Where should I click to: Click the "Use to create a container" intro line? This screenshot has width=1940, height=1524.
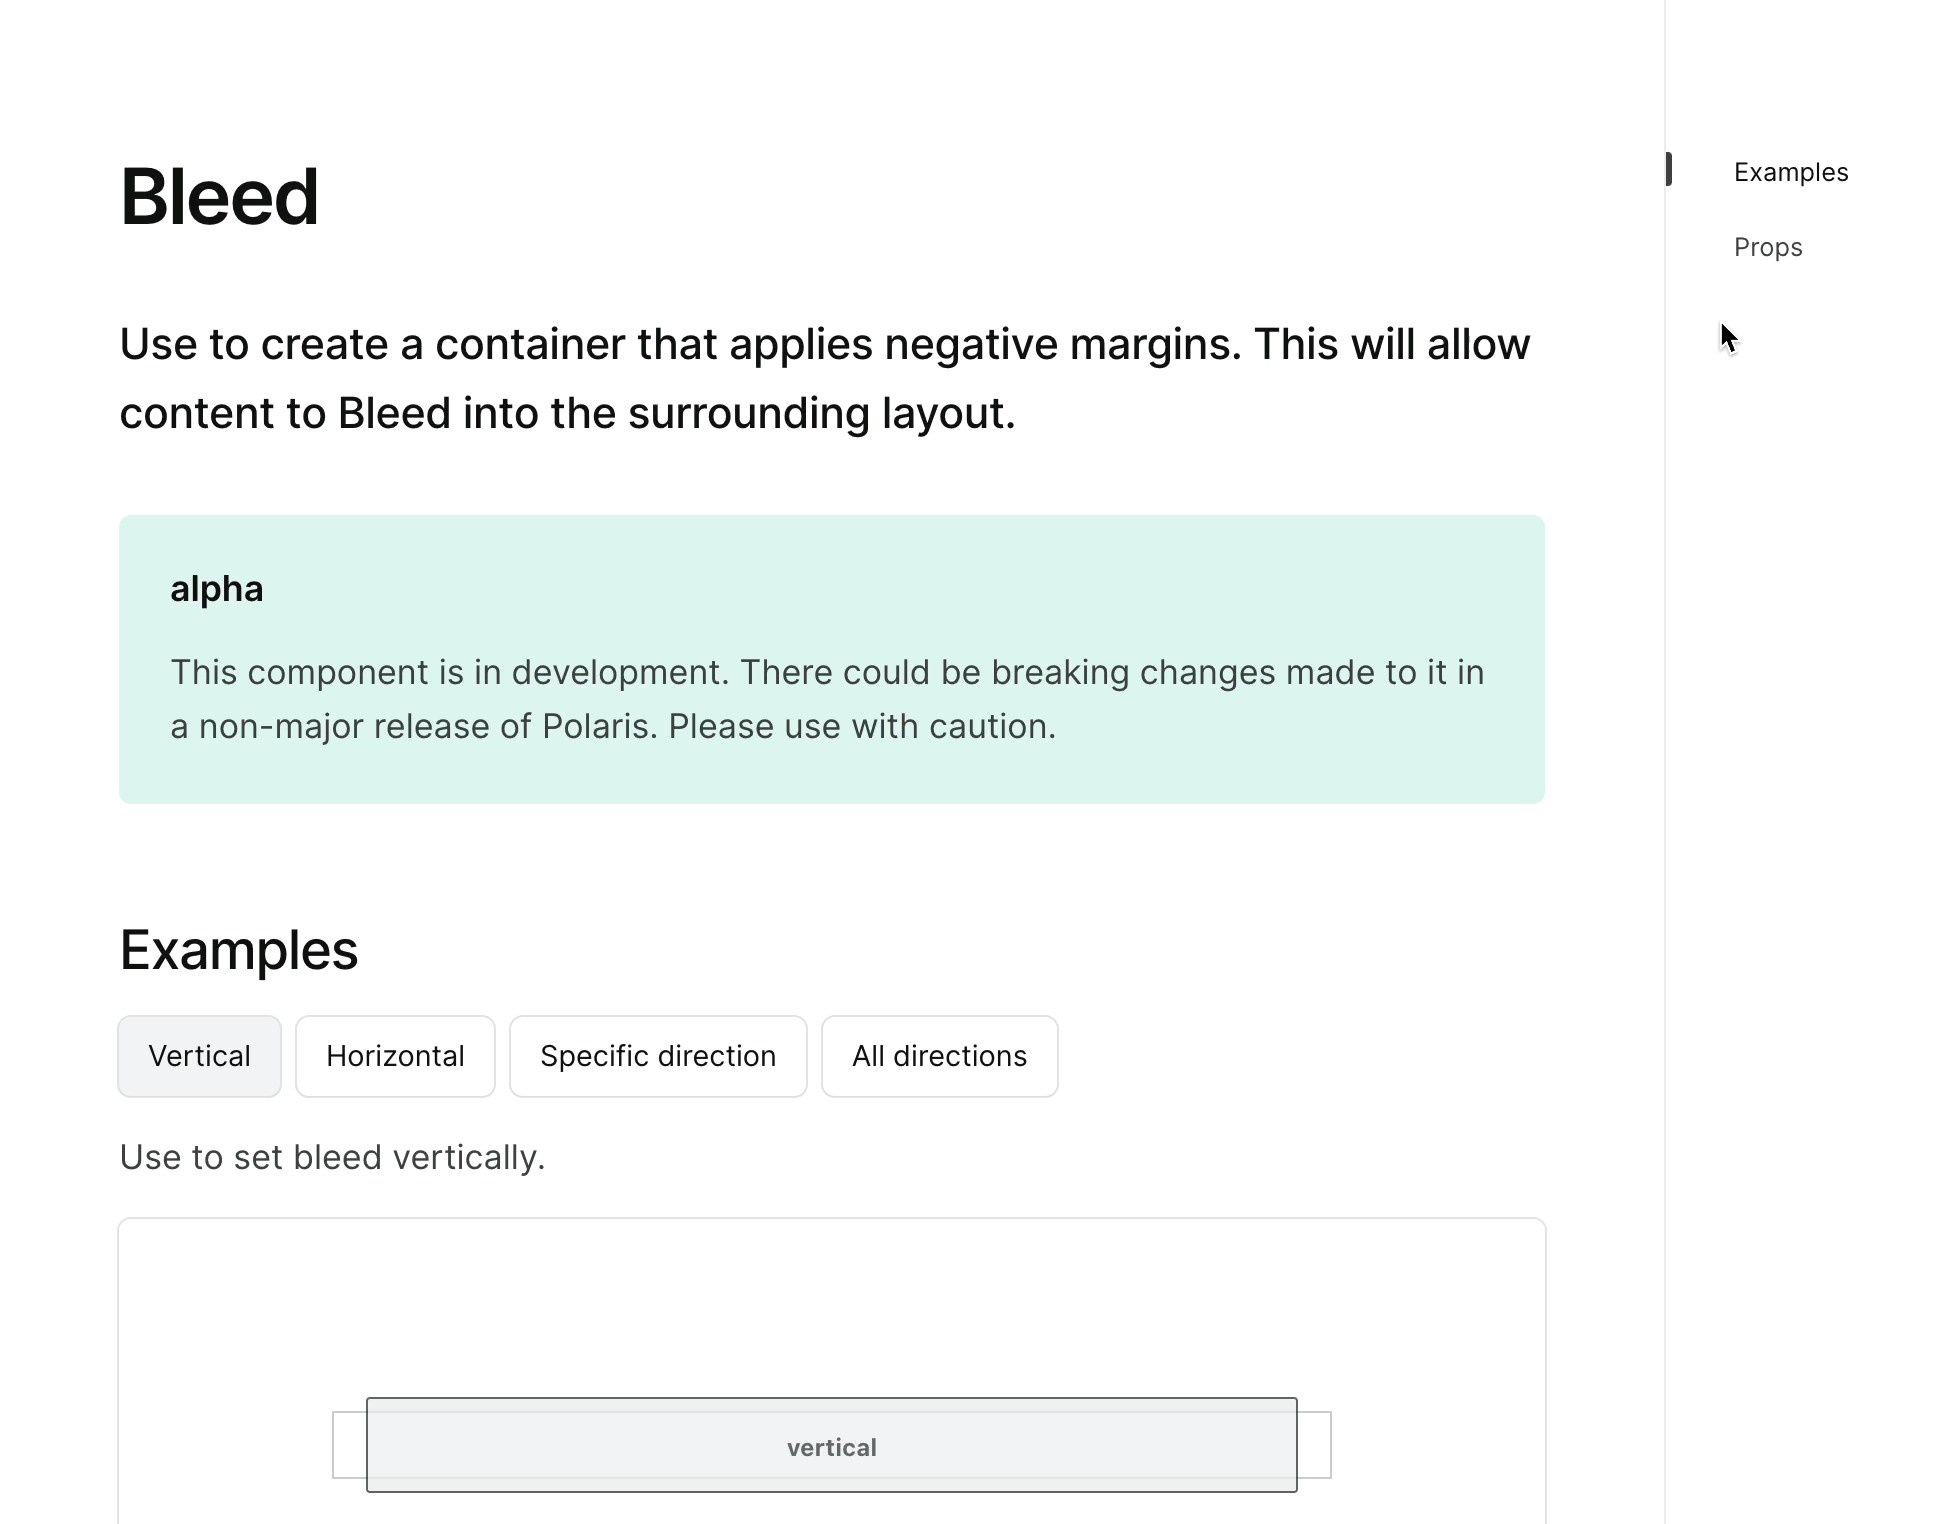tap(824, 344)
